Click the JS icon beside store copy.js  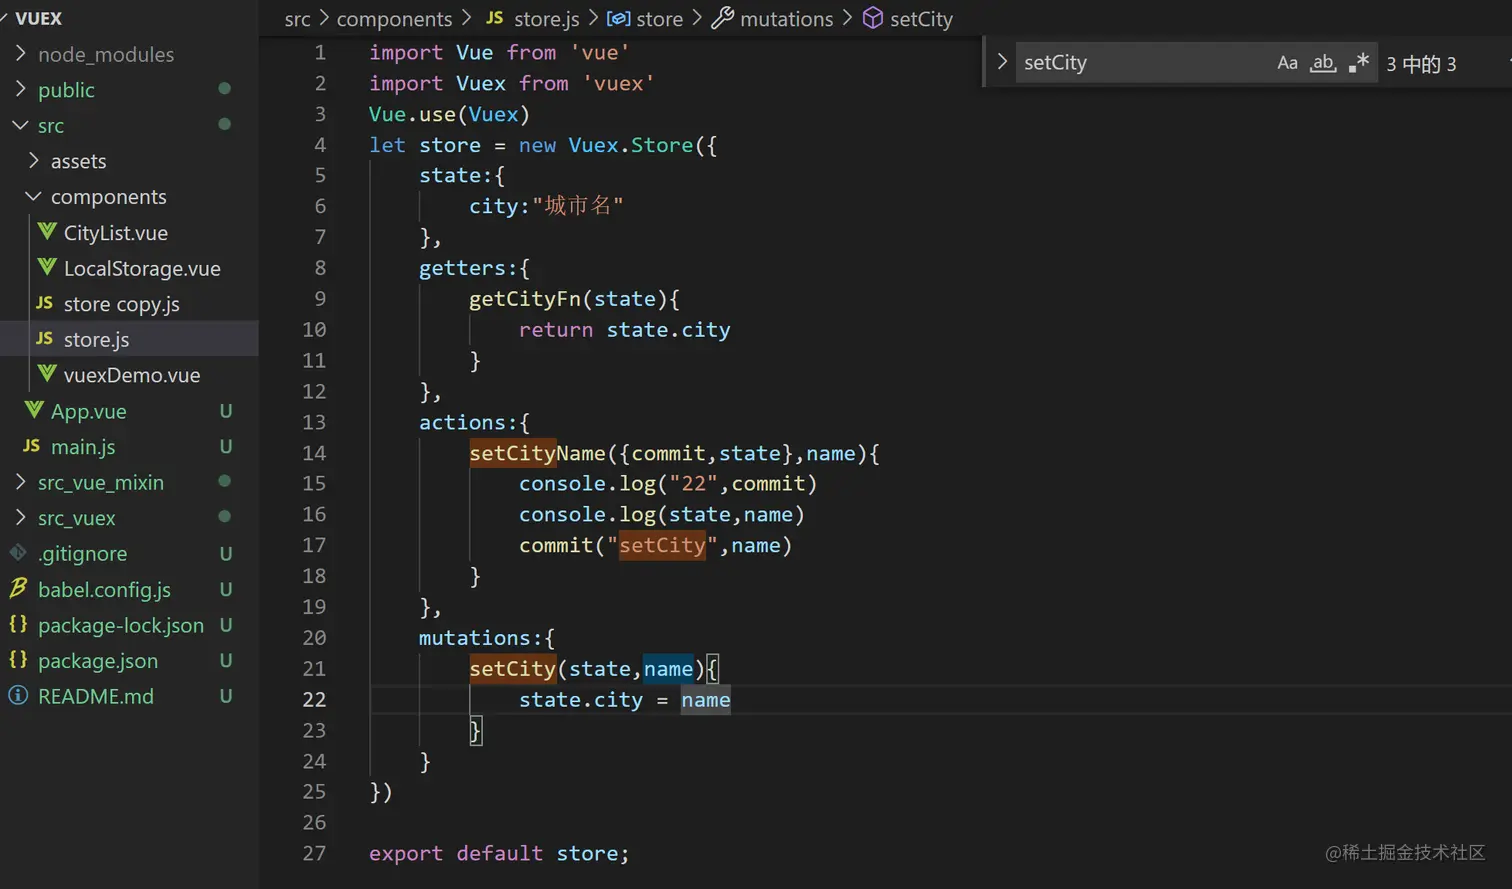point(44,303)
